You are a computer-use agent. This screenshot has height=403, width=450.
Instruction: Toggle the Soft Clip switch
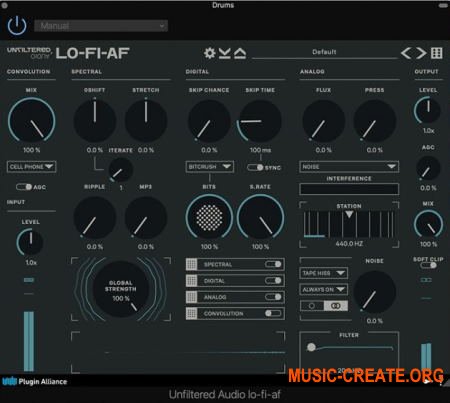(428, 265)
